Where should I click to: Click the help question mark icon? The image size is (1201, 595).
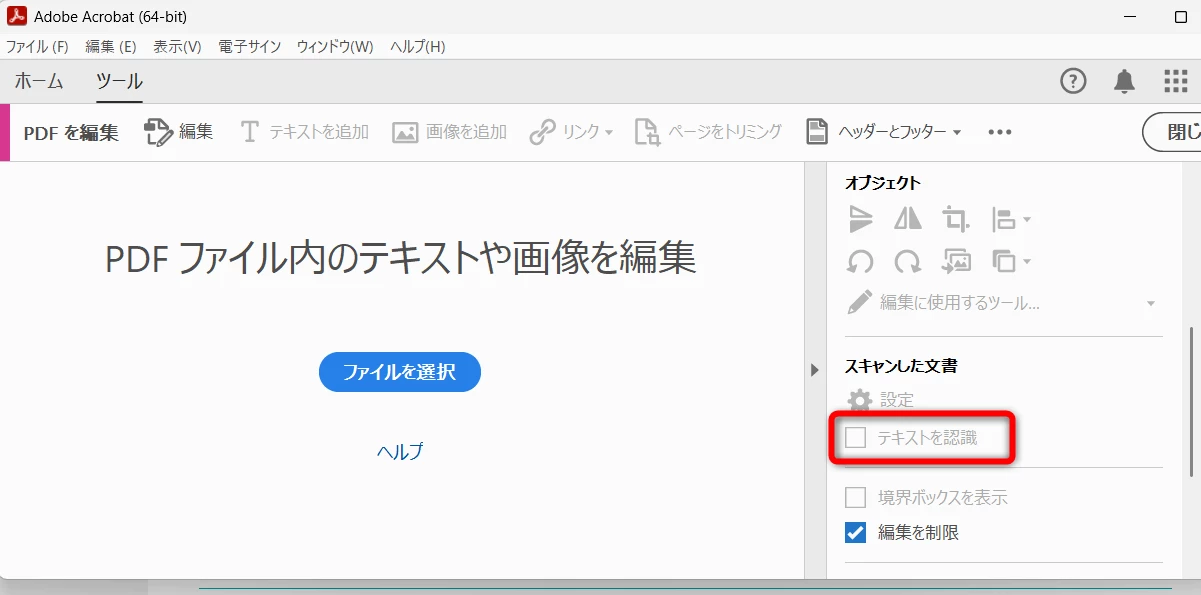point(1073,82)
